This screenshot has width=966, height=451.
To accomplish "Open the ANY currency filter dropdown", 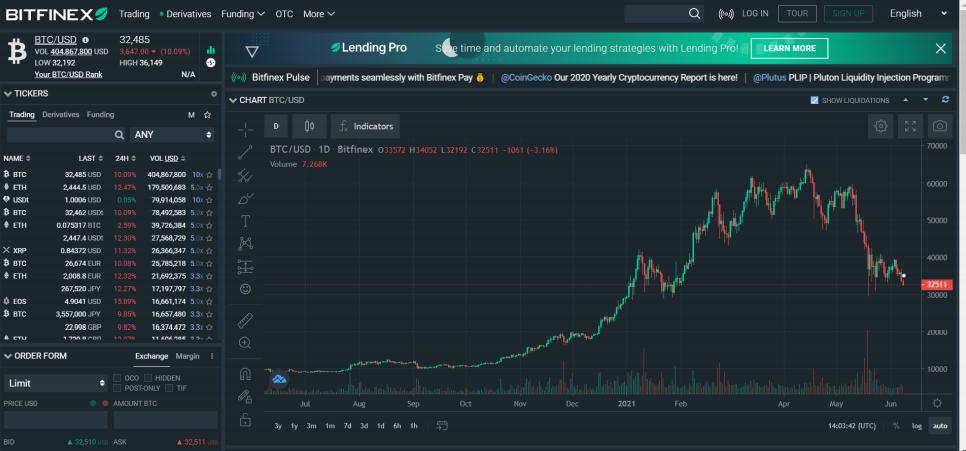I will tap(172, 134).
